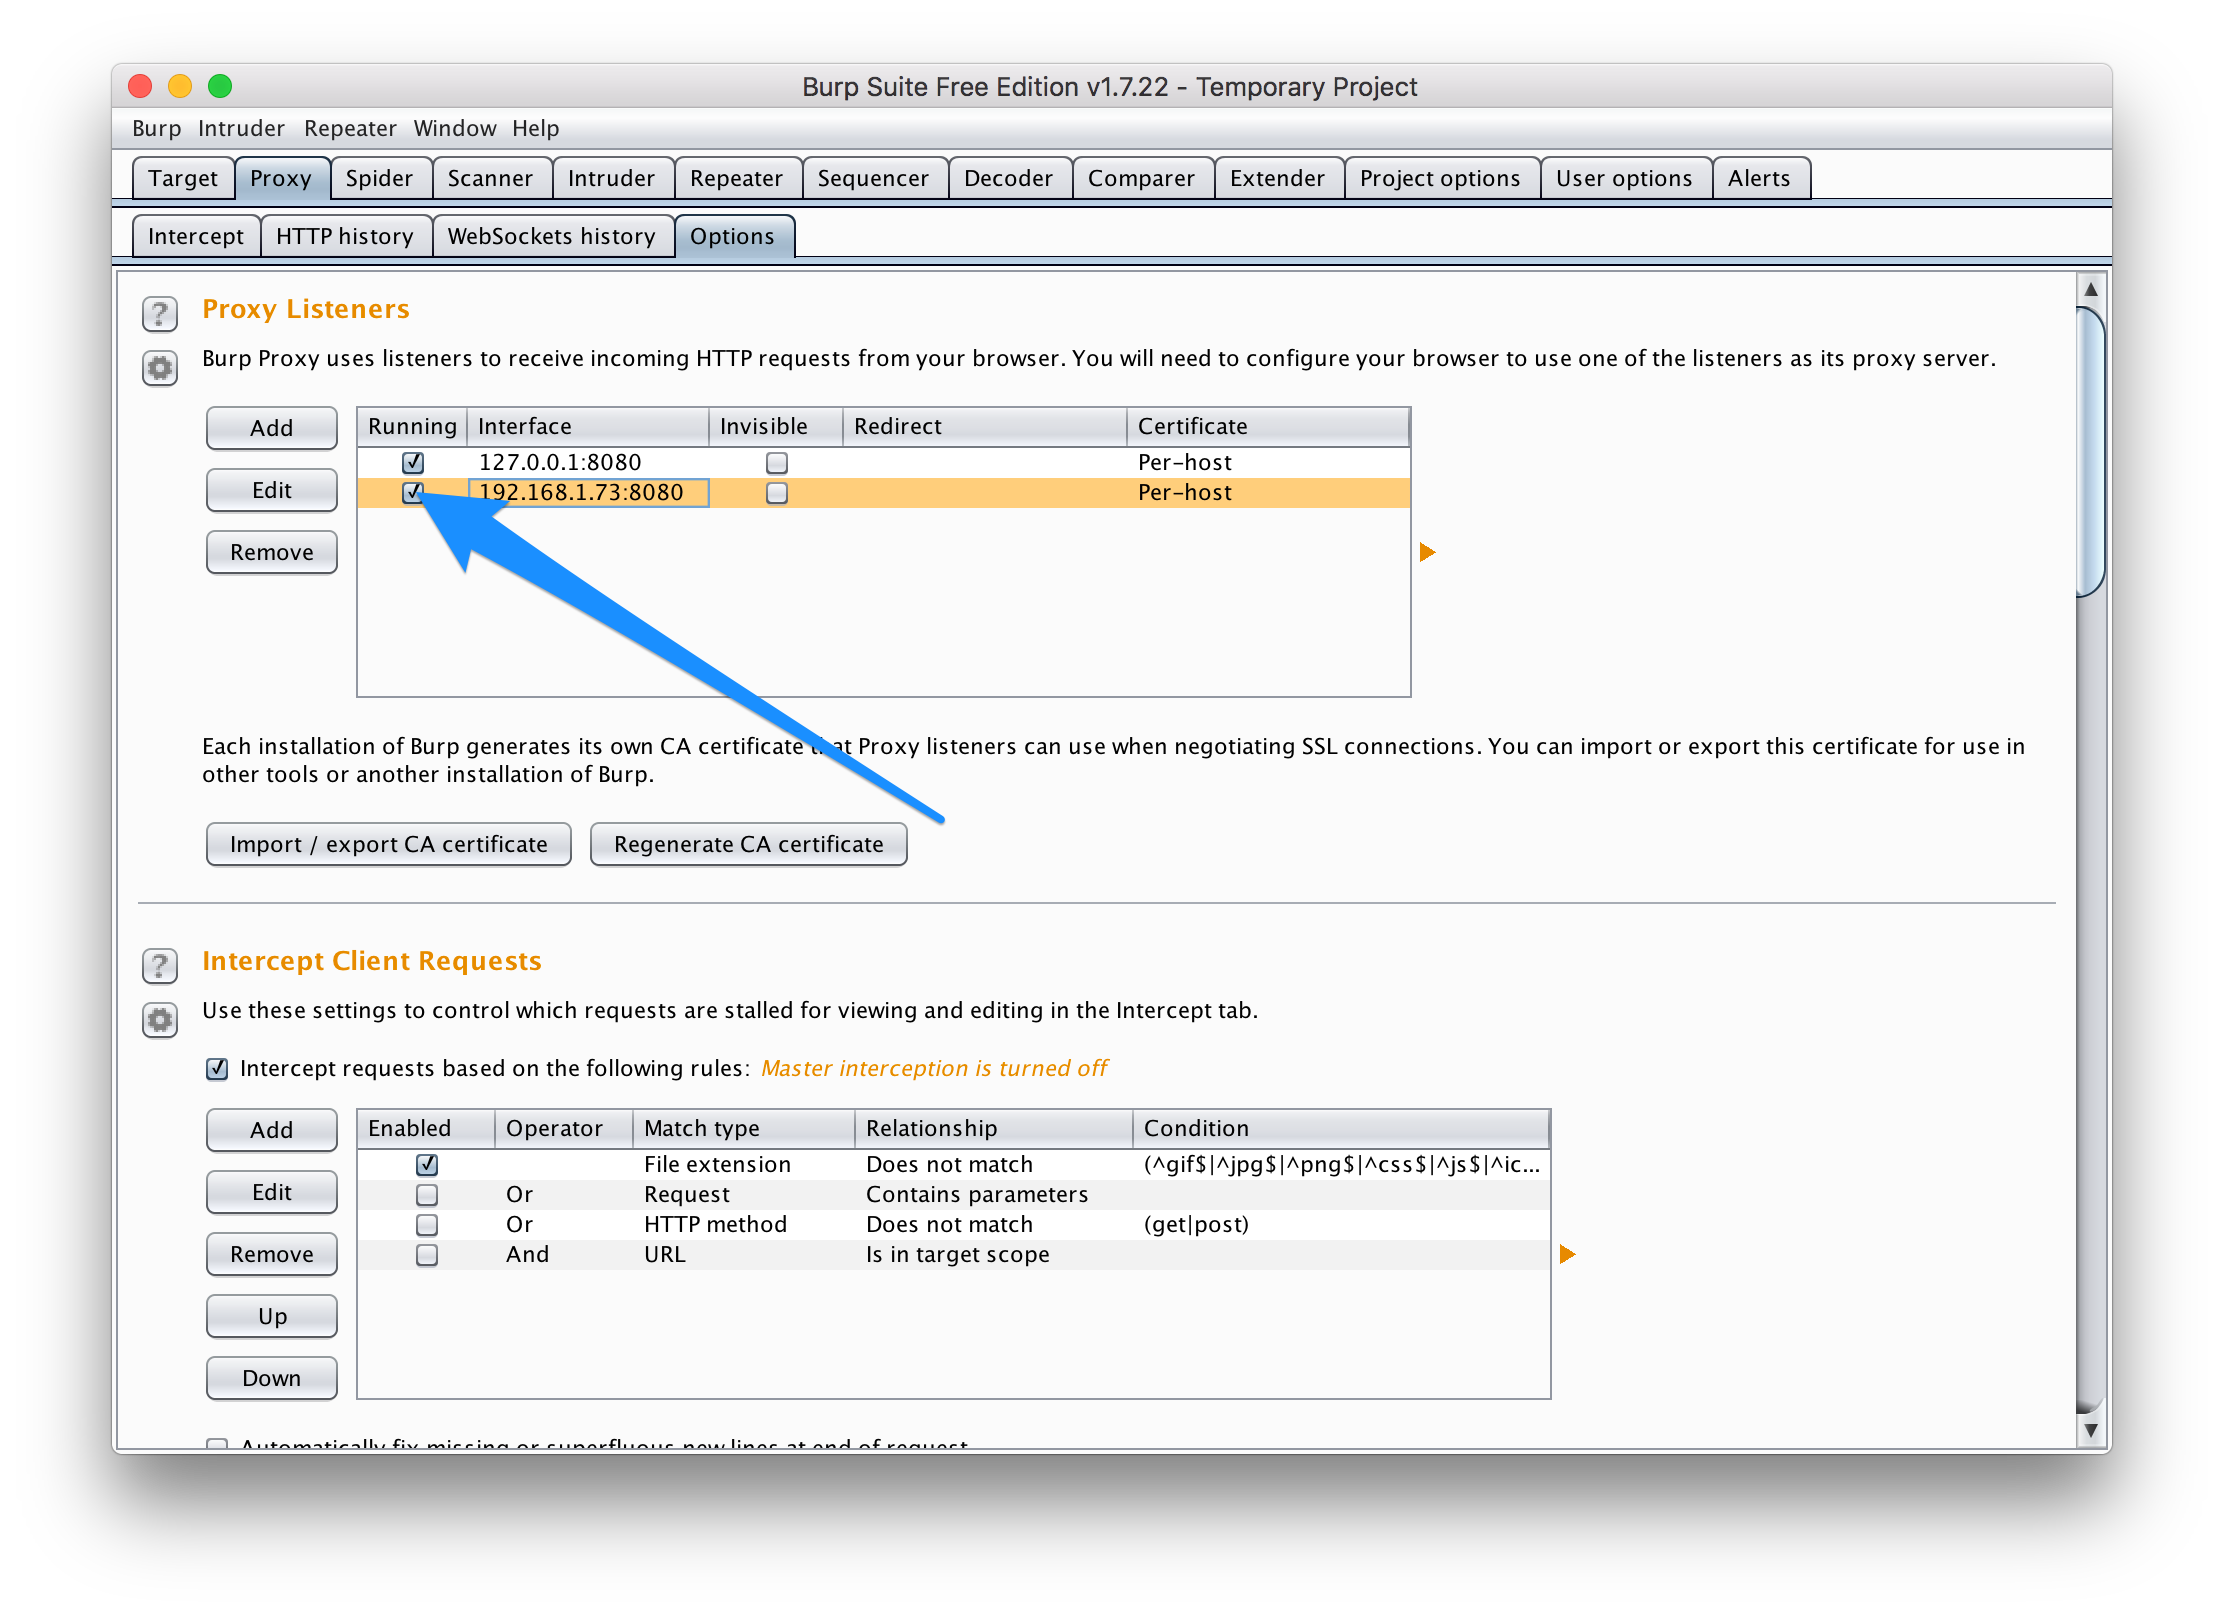Click scrollbar down arrow at bottom right
2224x1614 pixels.
[2091, 1431]
